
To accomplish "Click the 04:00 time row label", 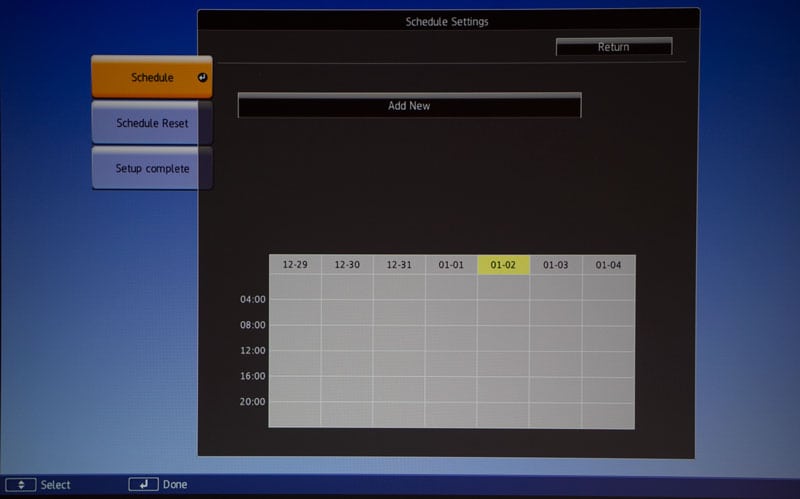I will tap(253, 299).
